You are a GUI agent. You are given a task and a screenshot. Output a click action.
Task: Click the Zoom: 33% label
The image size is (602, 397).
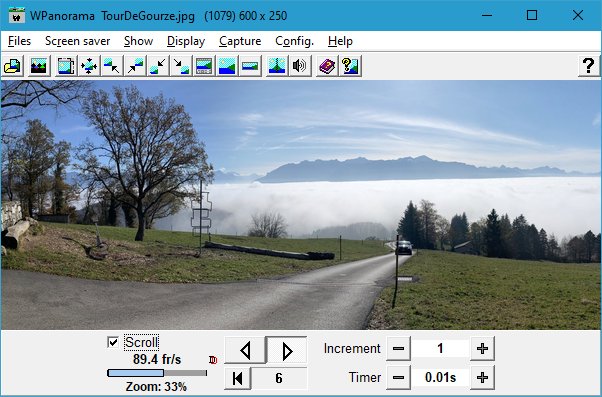[156, 387]
